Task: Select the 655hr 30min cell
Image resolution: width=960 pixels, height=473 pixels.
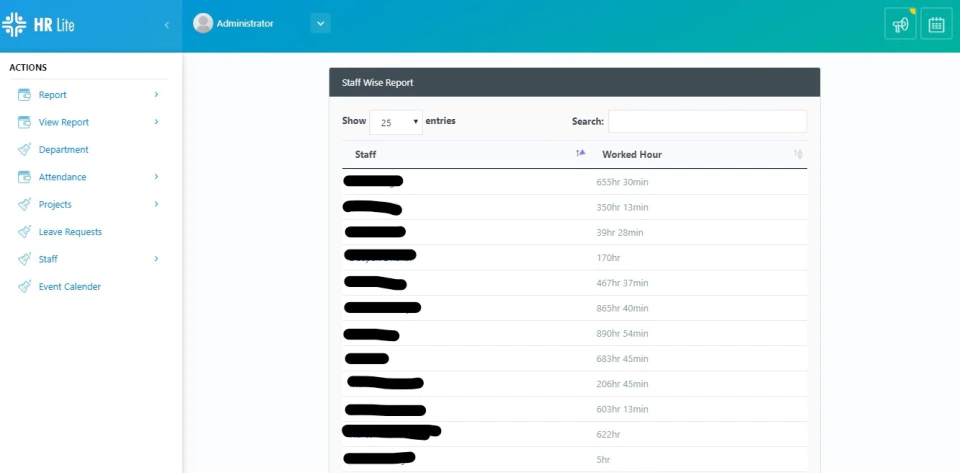Action: pyautogui.click(x=622, y=182)
